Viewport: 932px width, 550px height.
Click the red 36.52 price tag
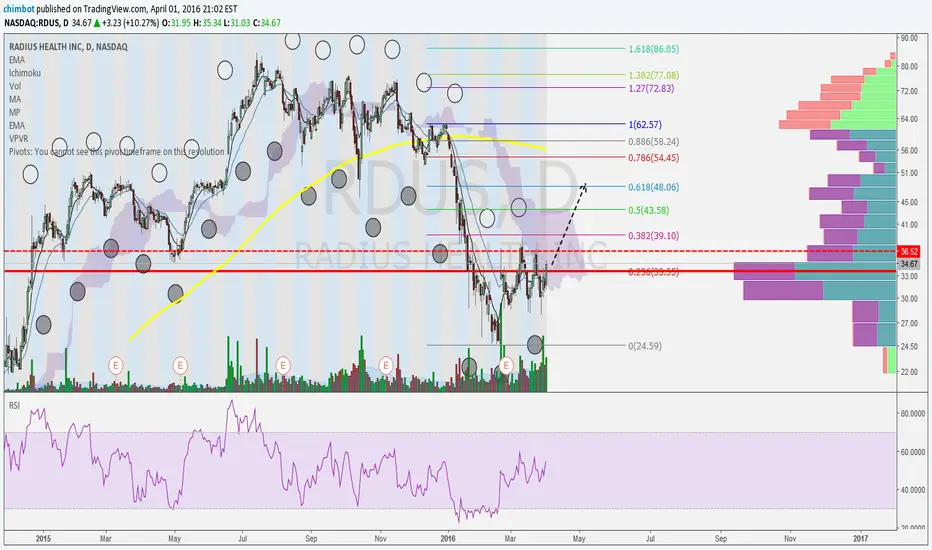909,252
